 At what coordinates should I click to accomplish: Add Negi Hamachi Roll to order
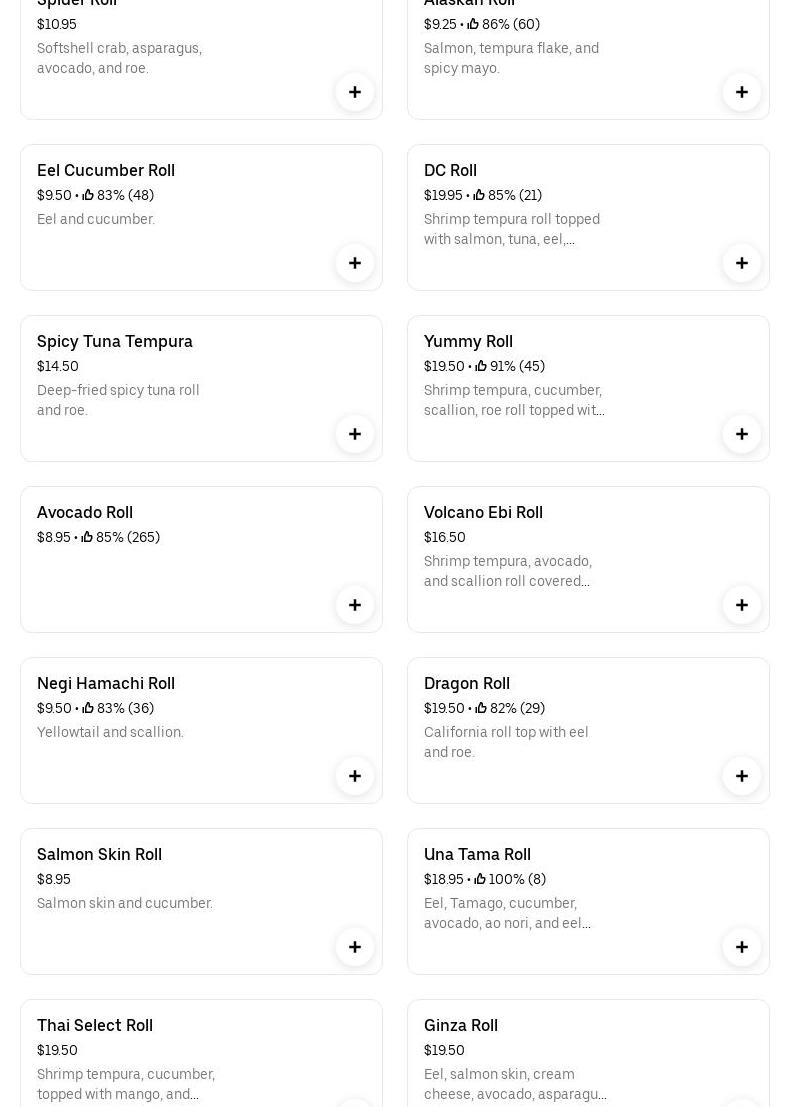pyautogui.click(x=355, y=776)
